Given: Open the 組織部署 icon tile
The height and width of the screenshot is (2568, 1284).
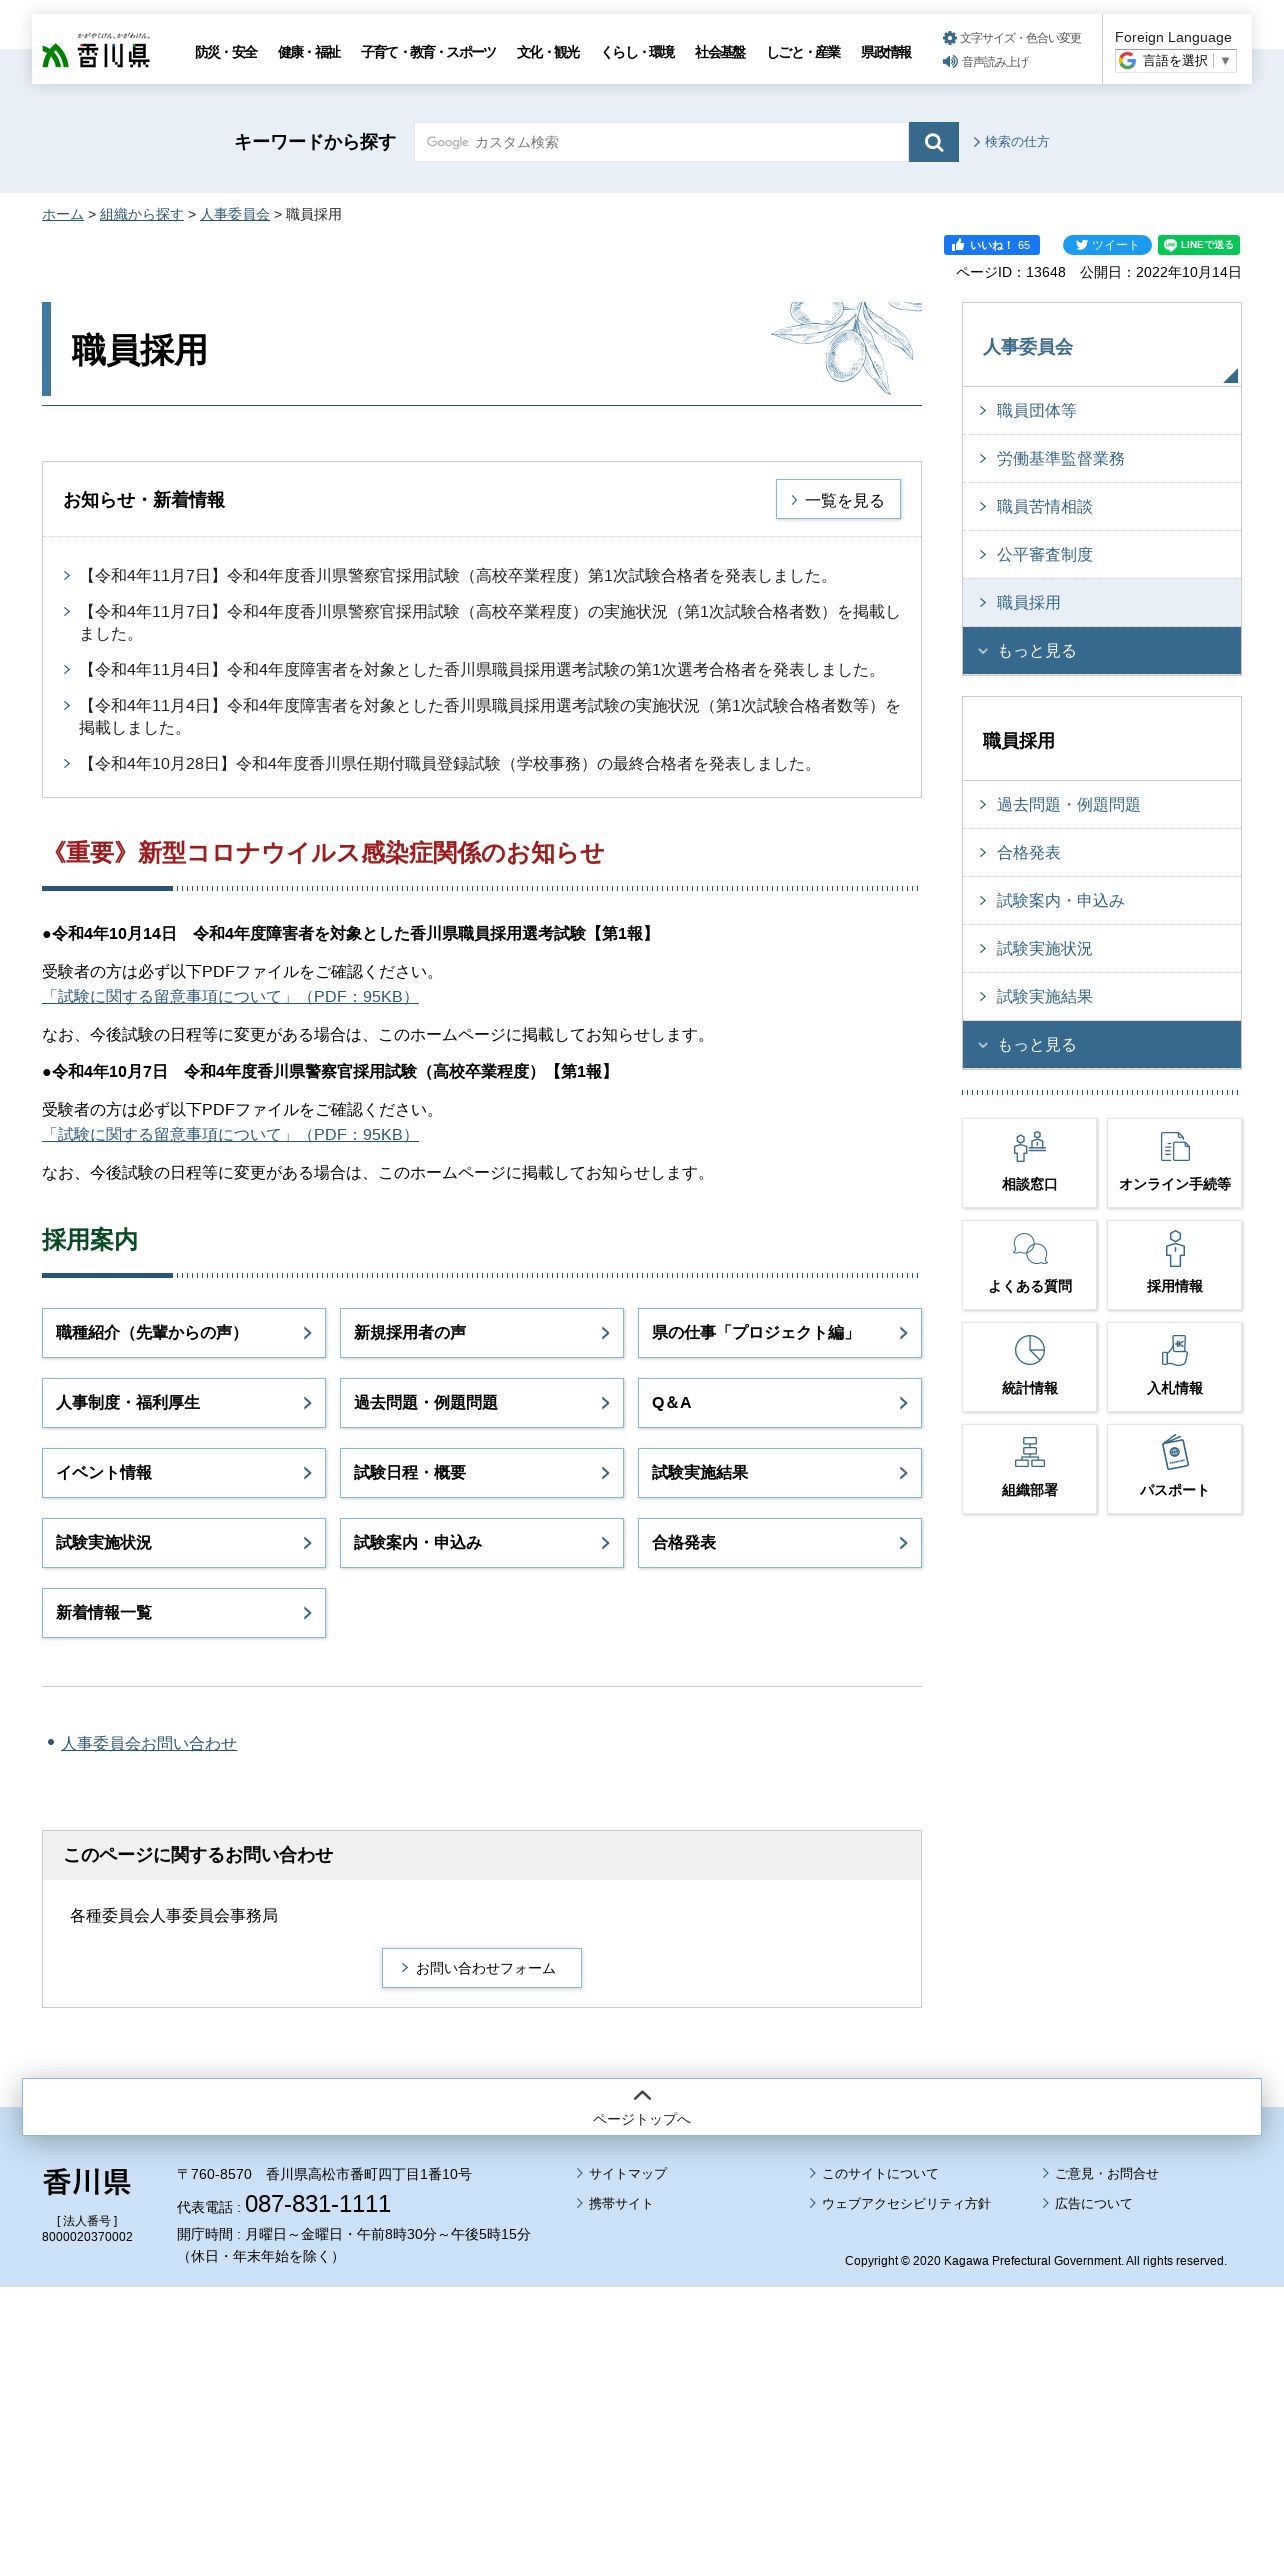Looking at the screenshot, I should click(x=1029, y=1469).
